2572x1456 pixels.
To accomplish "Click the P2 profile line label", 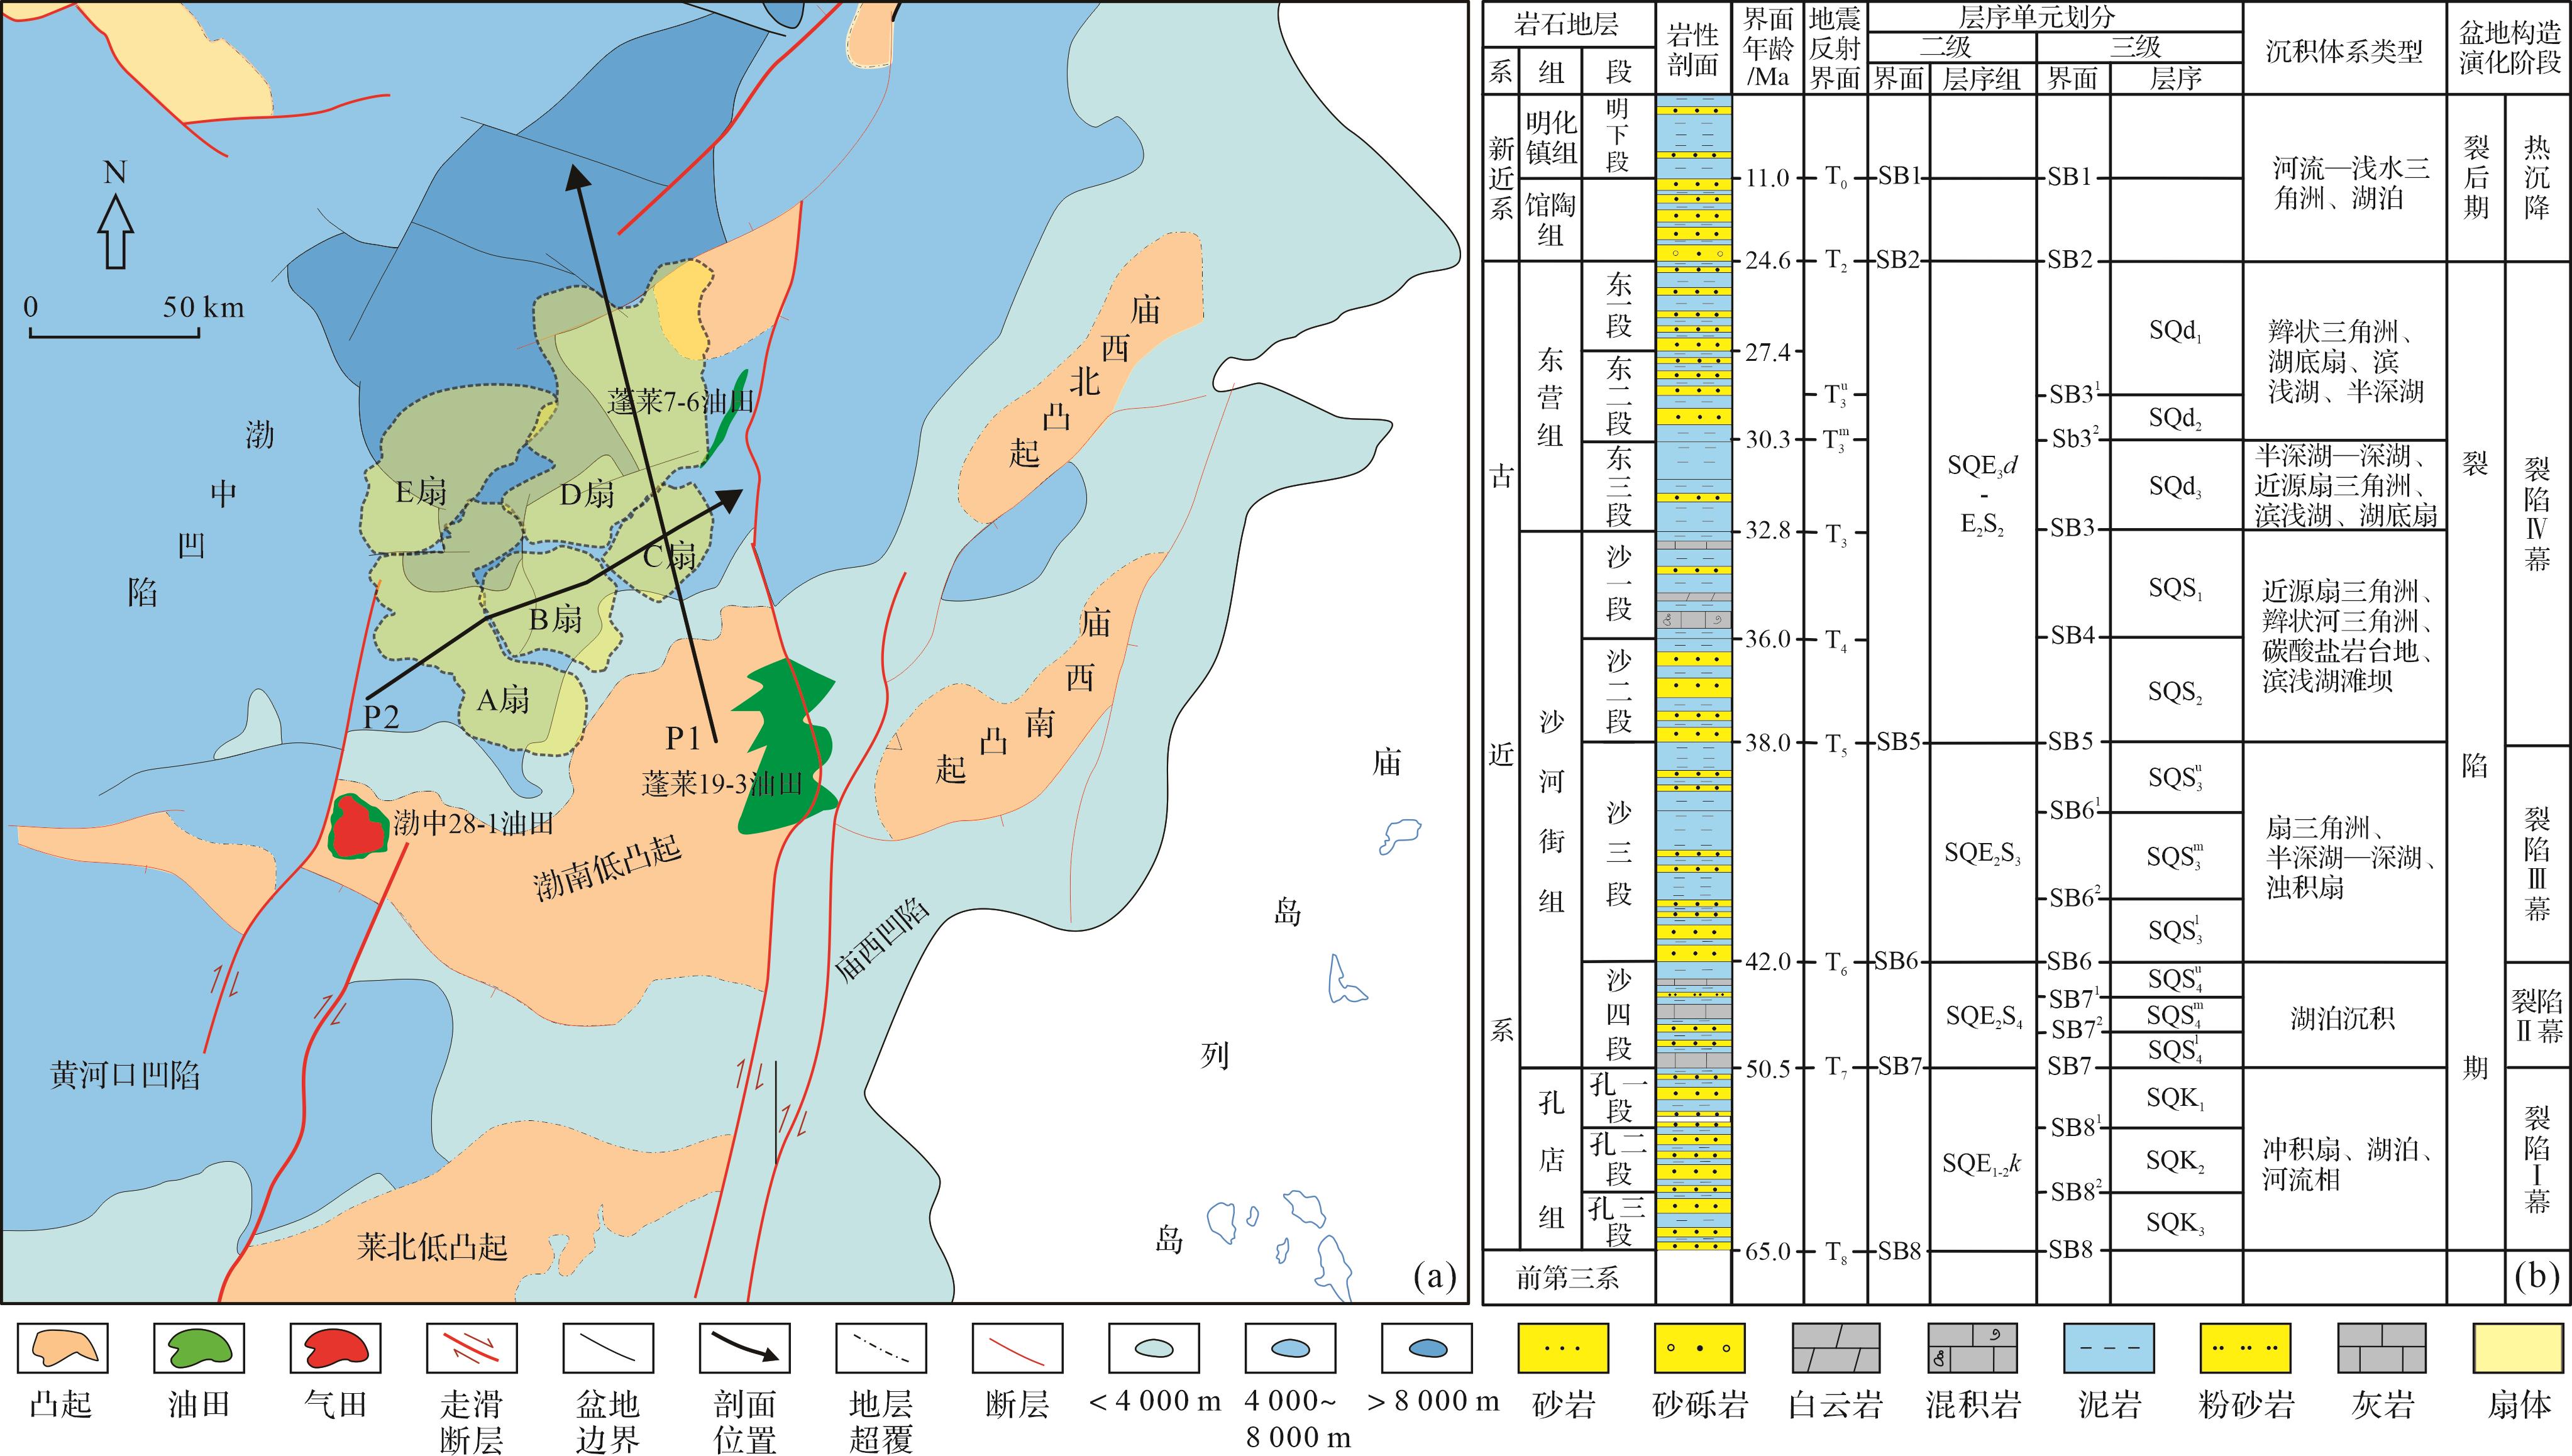I will [381, 716].
